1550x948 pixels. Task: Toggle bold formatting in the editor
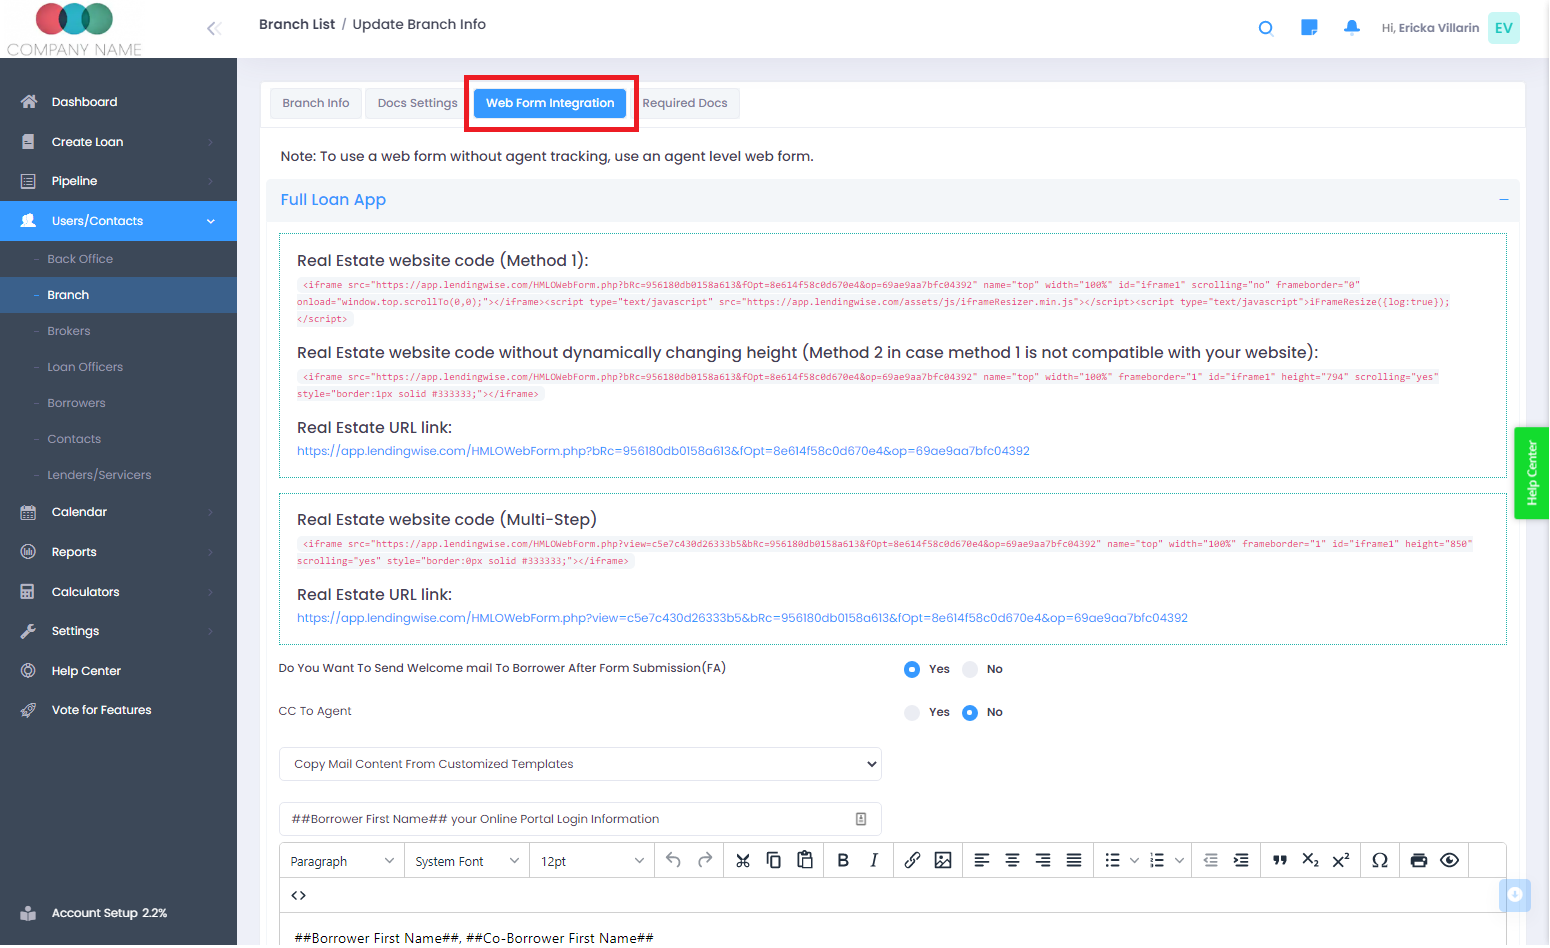pos(843,861)
